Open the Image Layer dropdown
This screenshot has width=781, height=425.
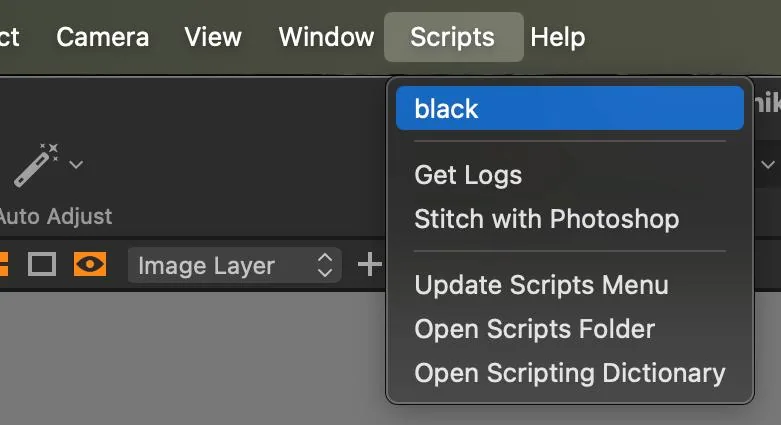tap(235, 265)
